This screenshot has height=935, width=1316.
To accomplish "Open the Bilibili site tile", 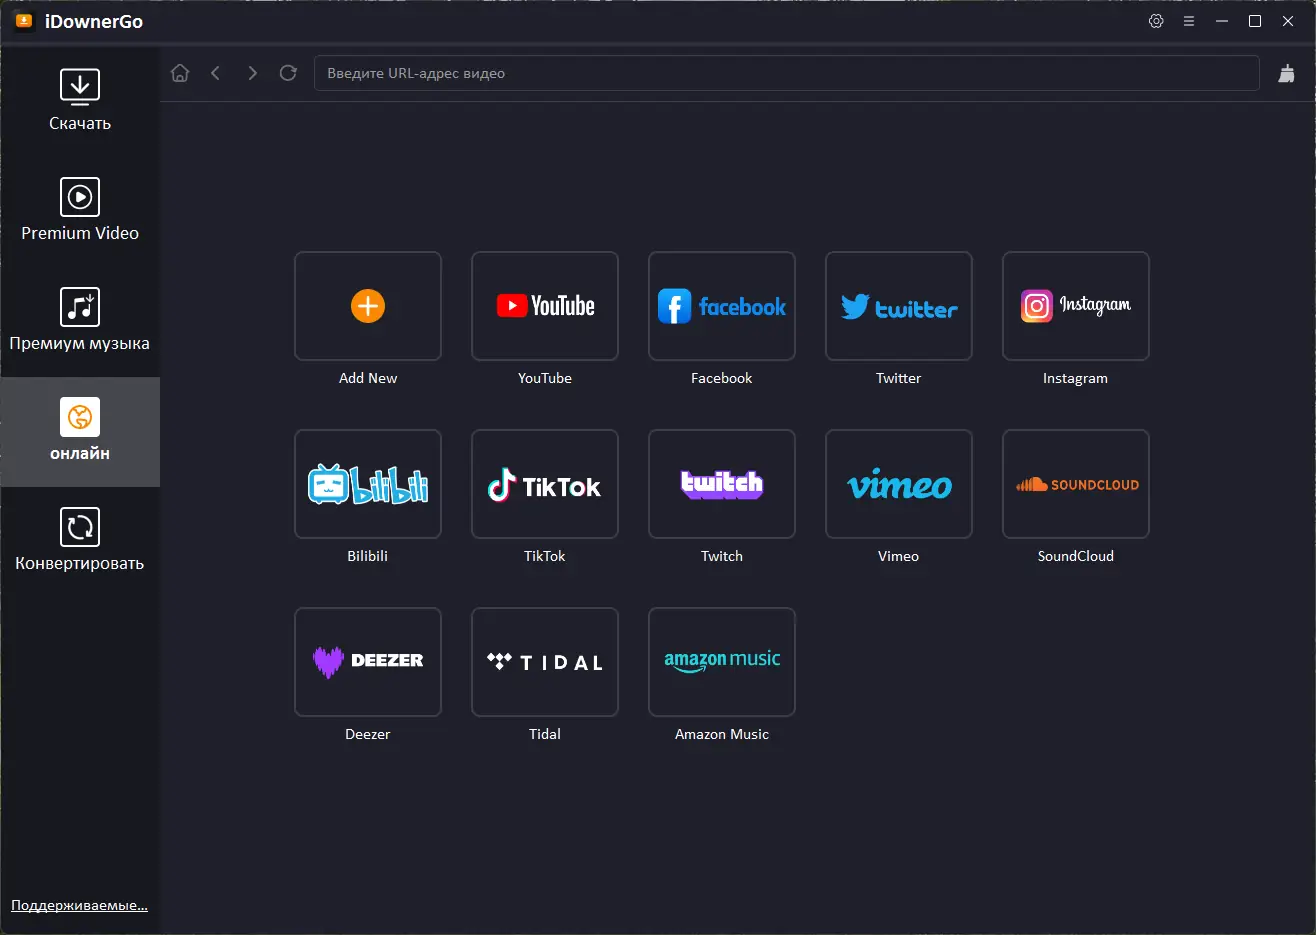I will tap(368, 484).
